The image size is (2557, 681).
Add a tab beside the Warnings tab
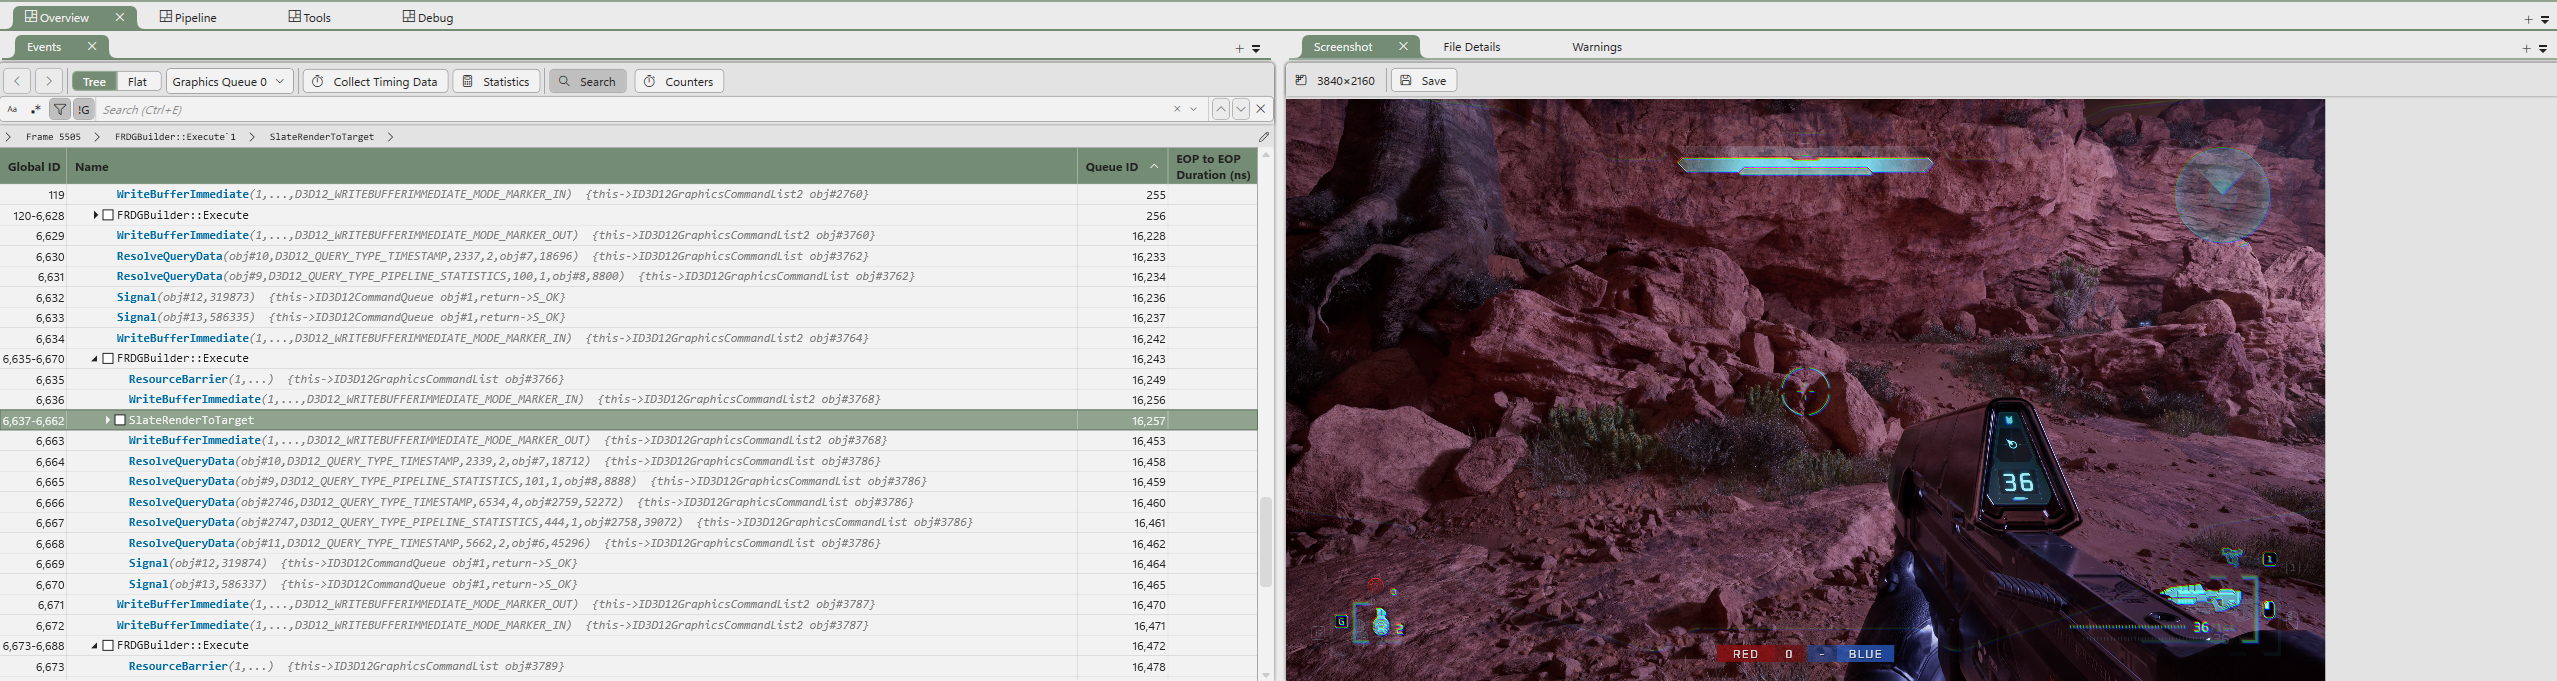click(2526, 48)
